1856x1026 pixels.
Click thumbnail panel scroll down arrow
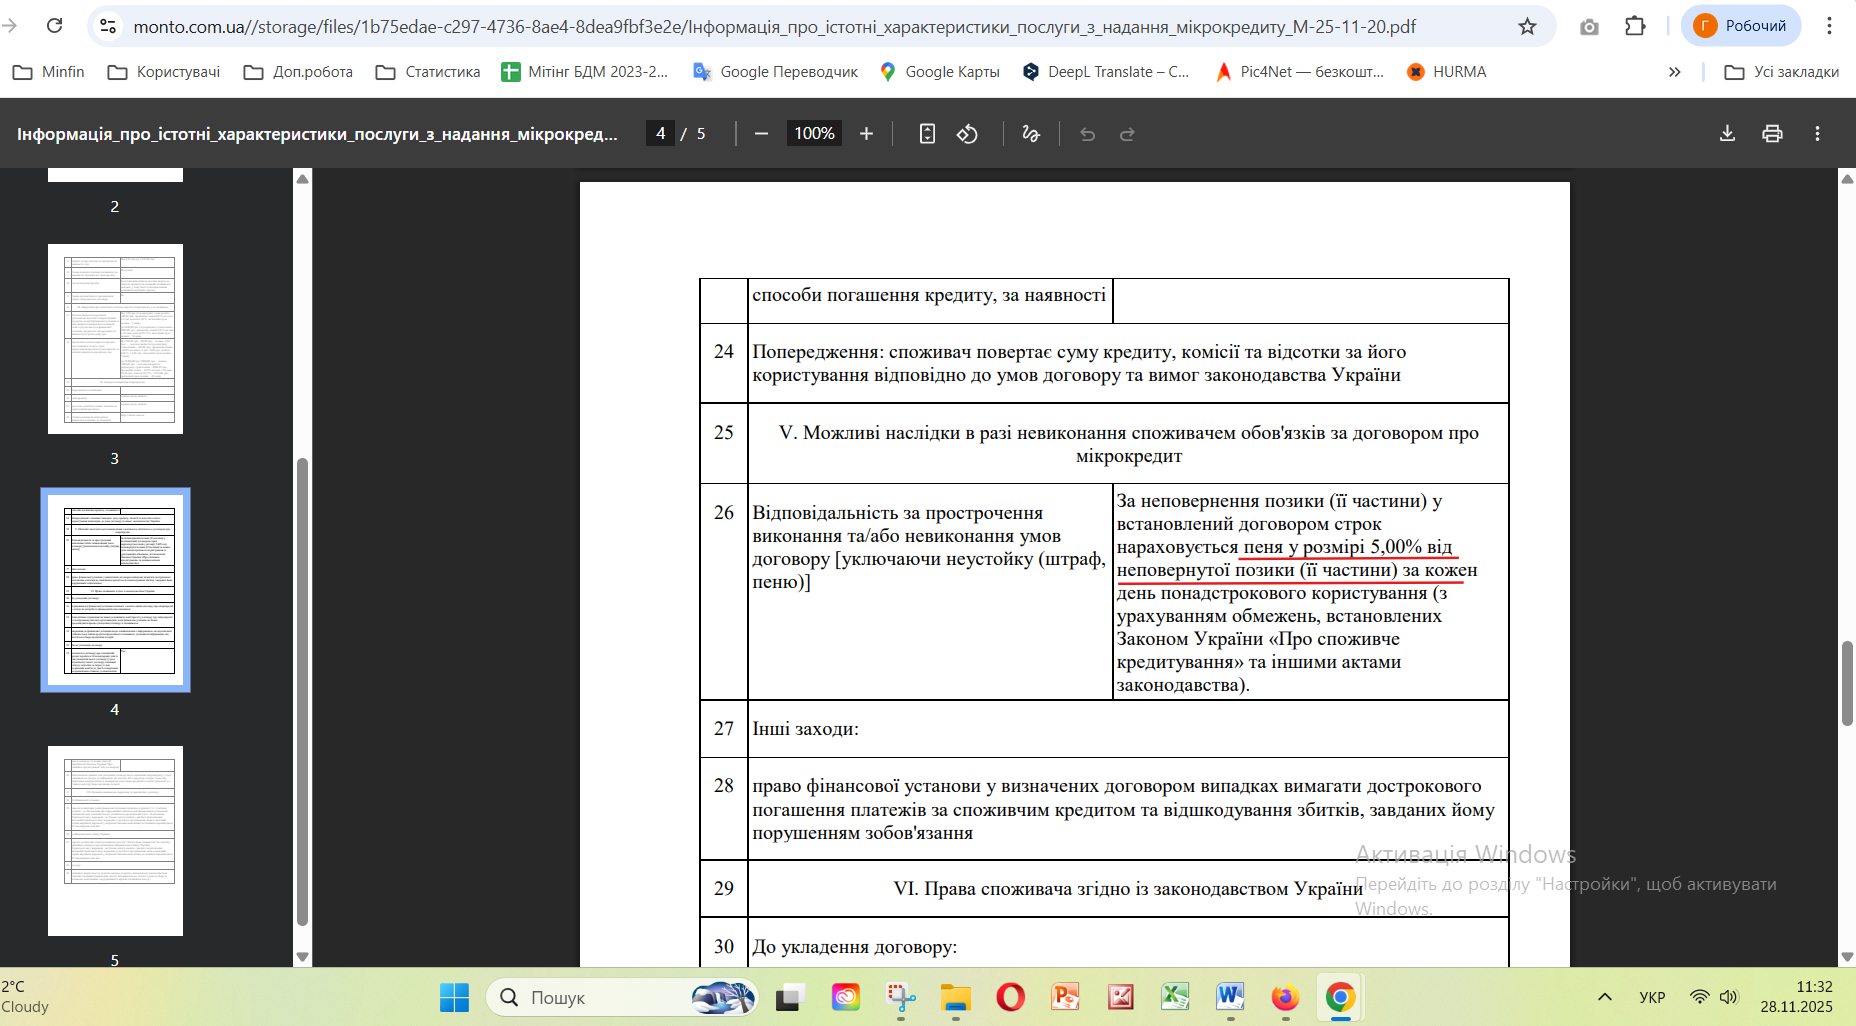[302, 957]
